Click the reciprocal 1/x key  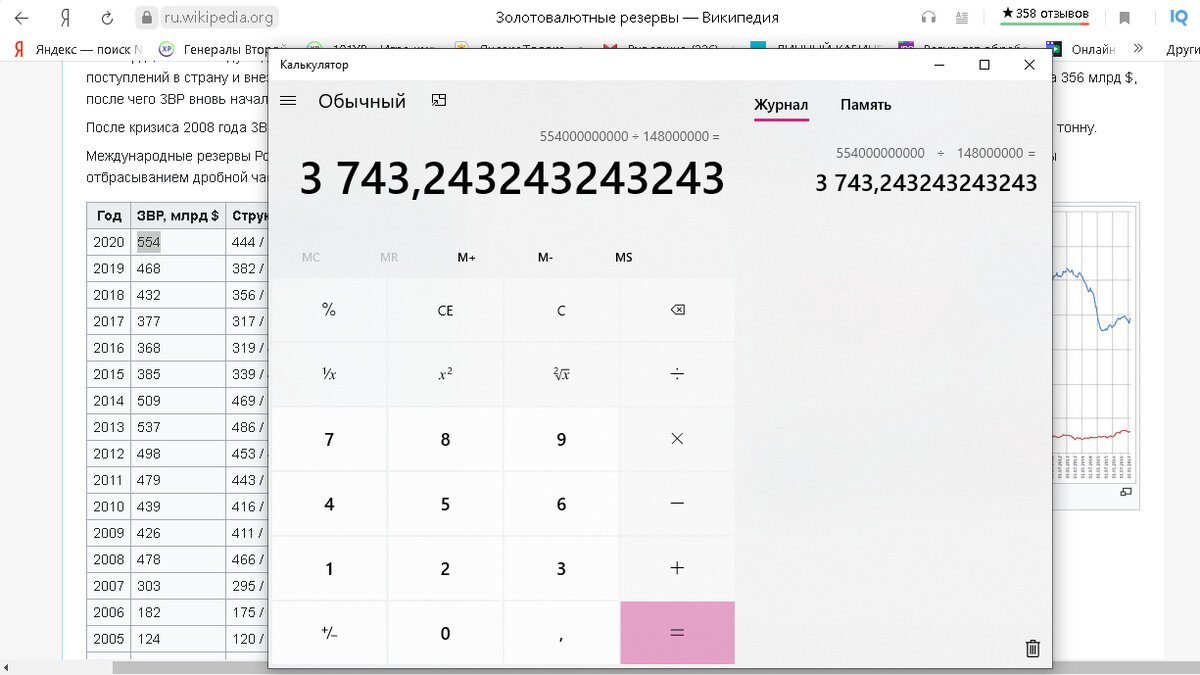(329, 374)
